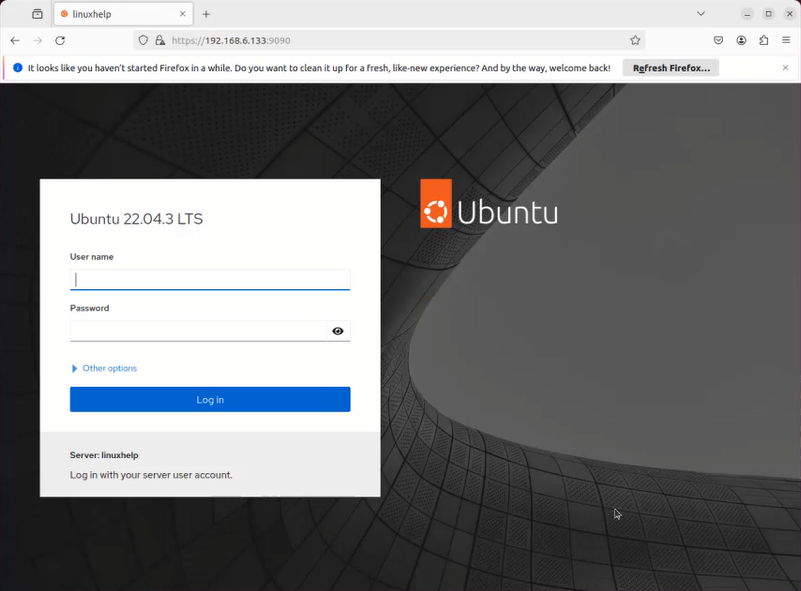Image resolution: width=801 pixels, height=591 pixels.
Task: Go back using the browser back arrow
Action: (15, 40)
